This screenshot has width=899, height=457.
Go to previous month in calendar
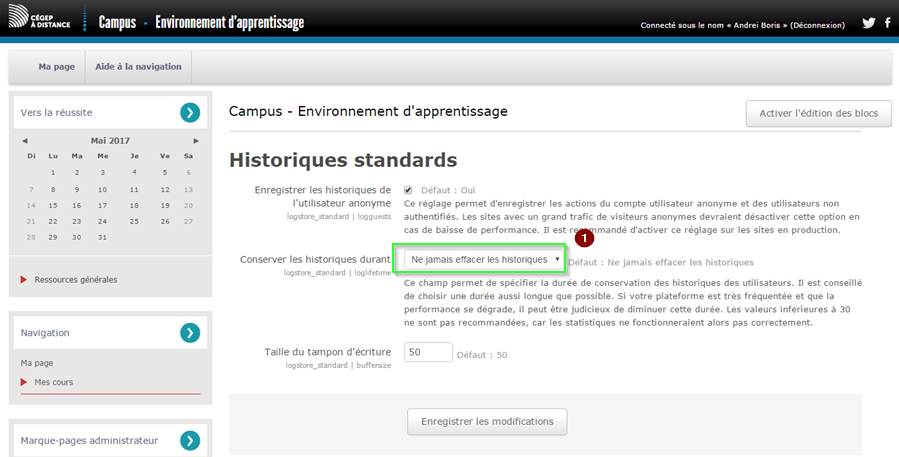pyautogui.click(x=25, y=141)
